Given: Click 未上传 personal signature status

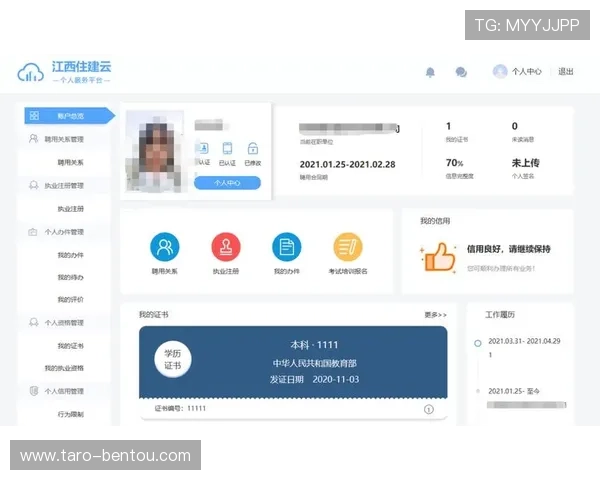Looking at the screenshot, I should pyautogui.click(x=526, y=163).
